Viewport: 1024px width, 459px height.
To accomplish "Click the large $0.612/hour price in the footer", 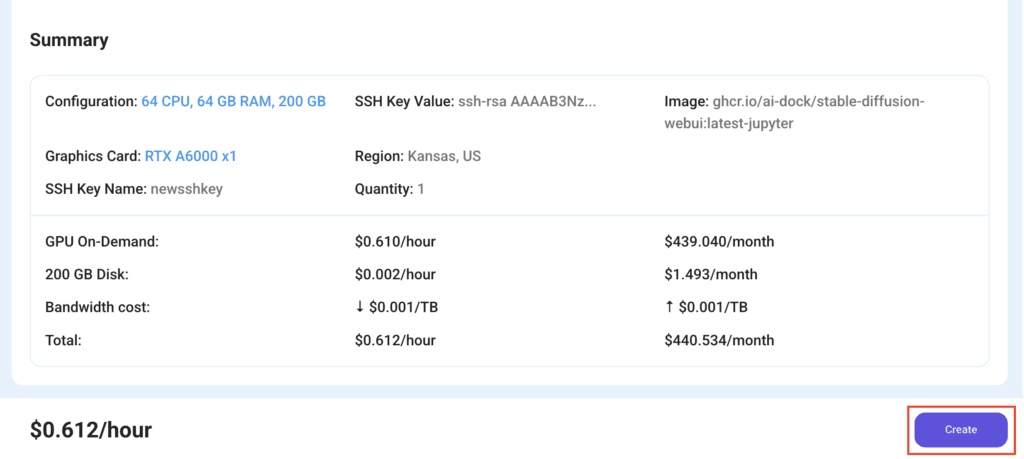I will tap(91, 430).
